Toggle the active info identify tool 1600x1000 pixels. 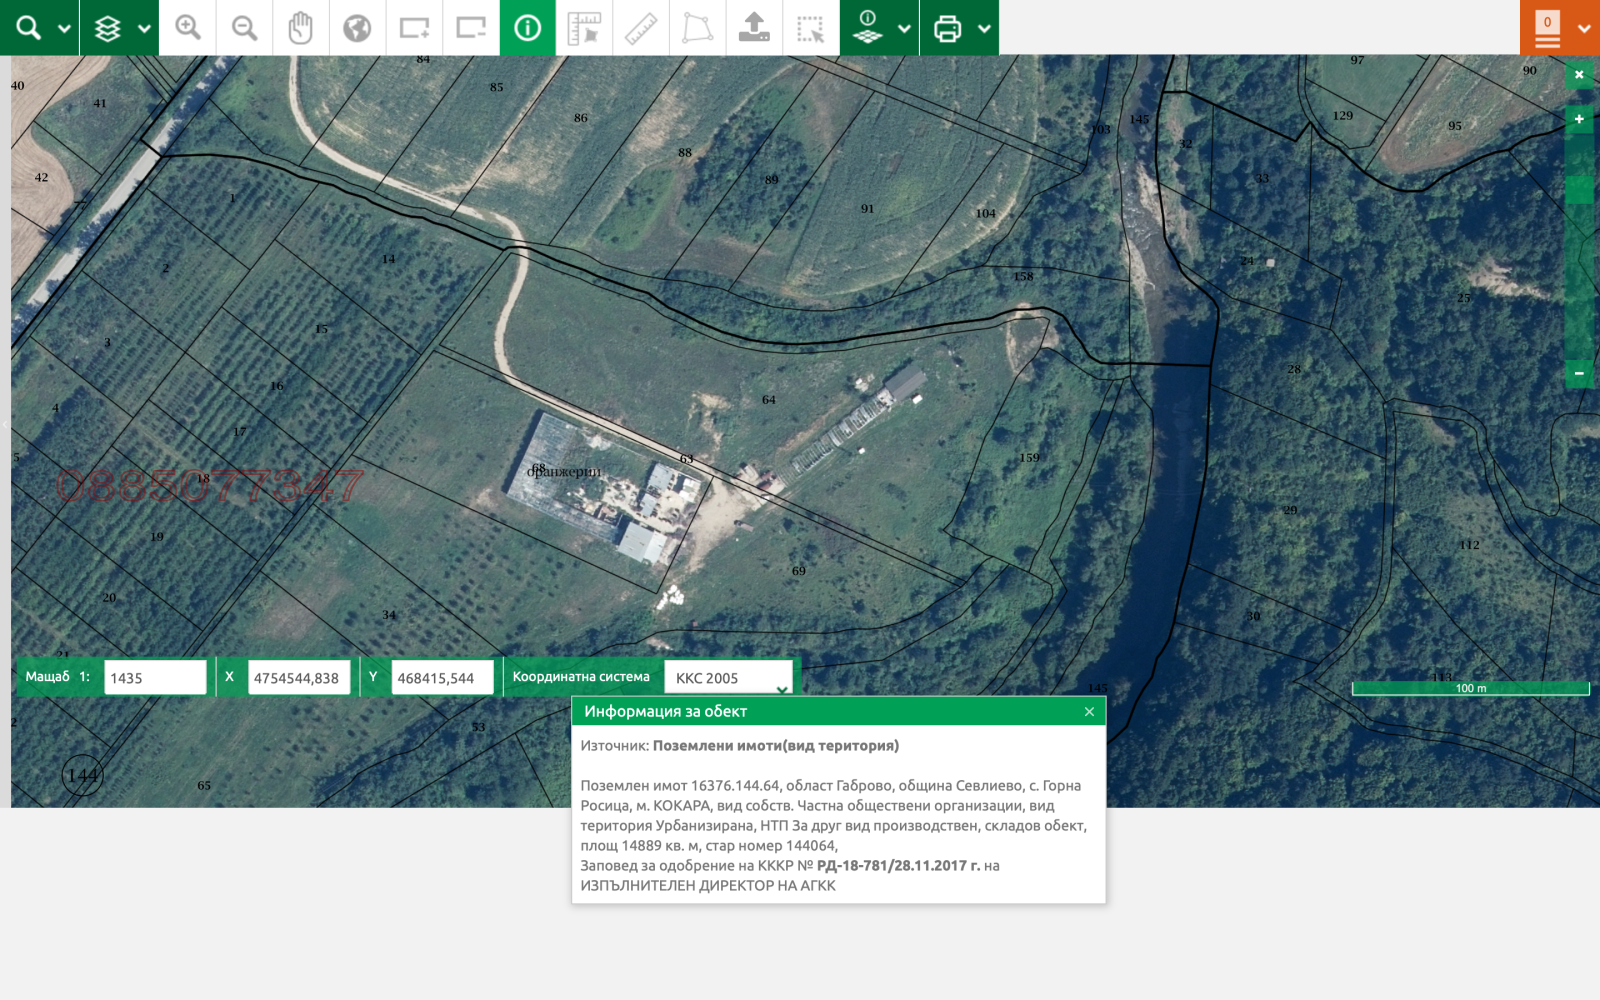pyautogui.click(x=527, y=28)
